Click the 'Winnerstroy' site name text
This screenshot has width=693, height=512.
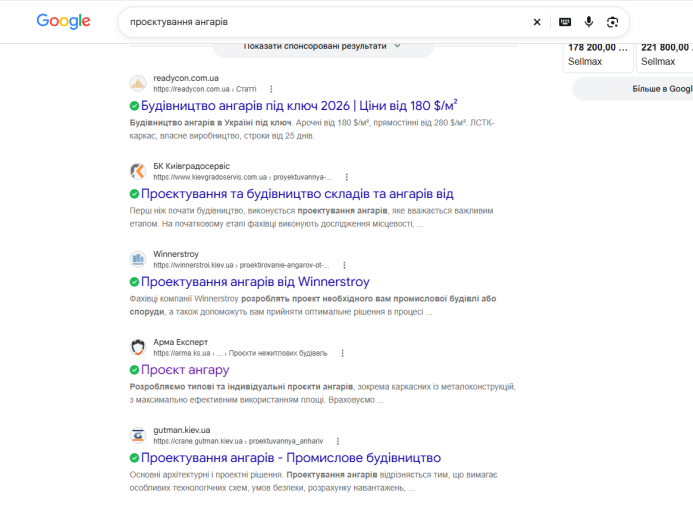(x=176, y=254)
